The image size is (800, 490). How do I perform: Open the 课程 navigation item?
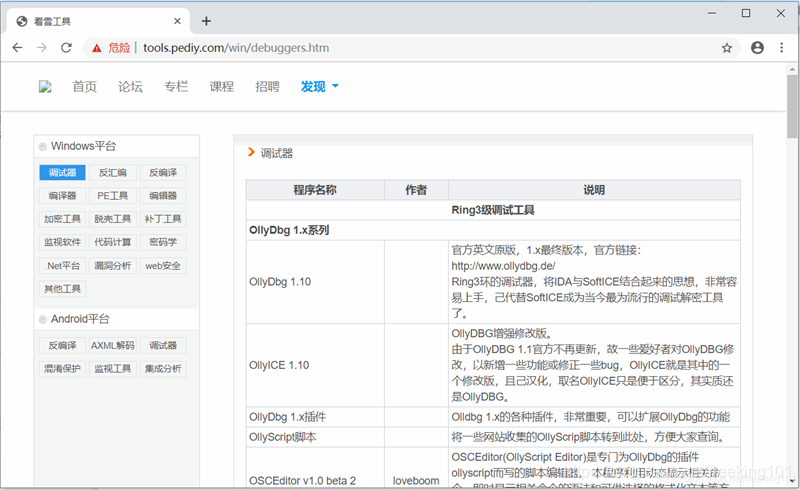[222, 86]
